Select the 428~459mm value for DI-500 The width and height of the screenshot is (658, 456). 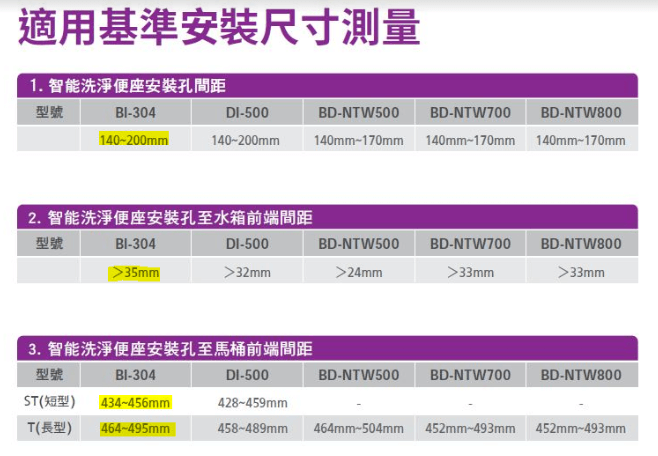coord(253,403)
